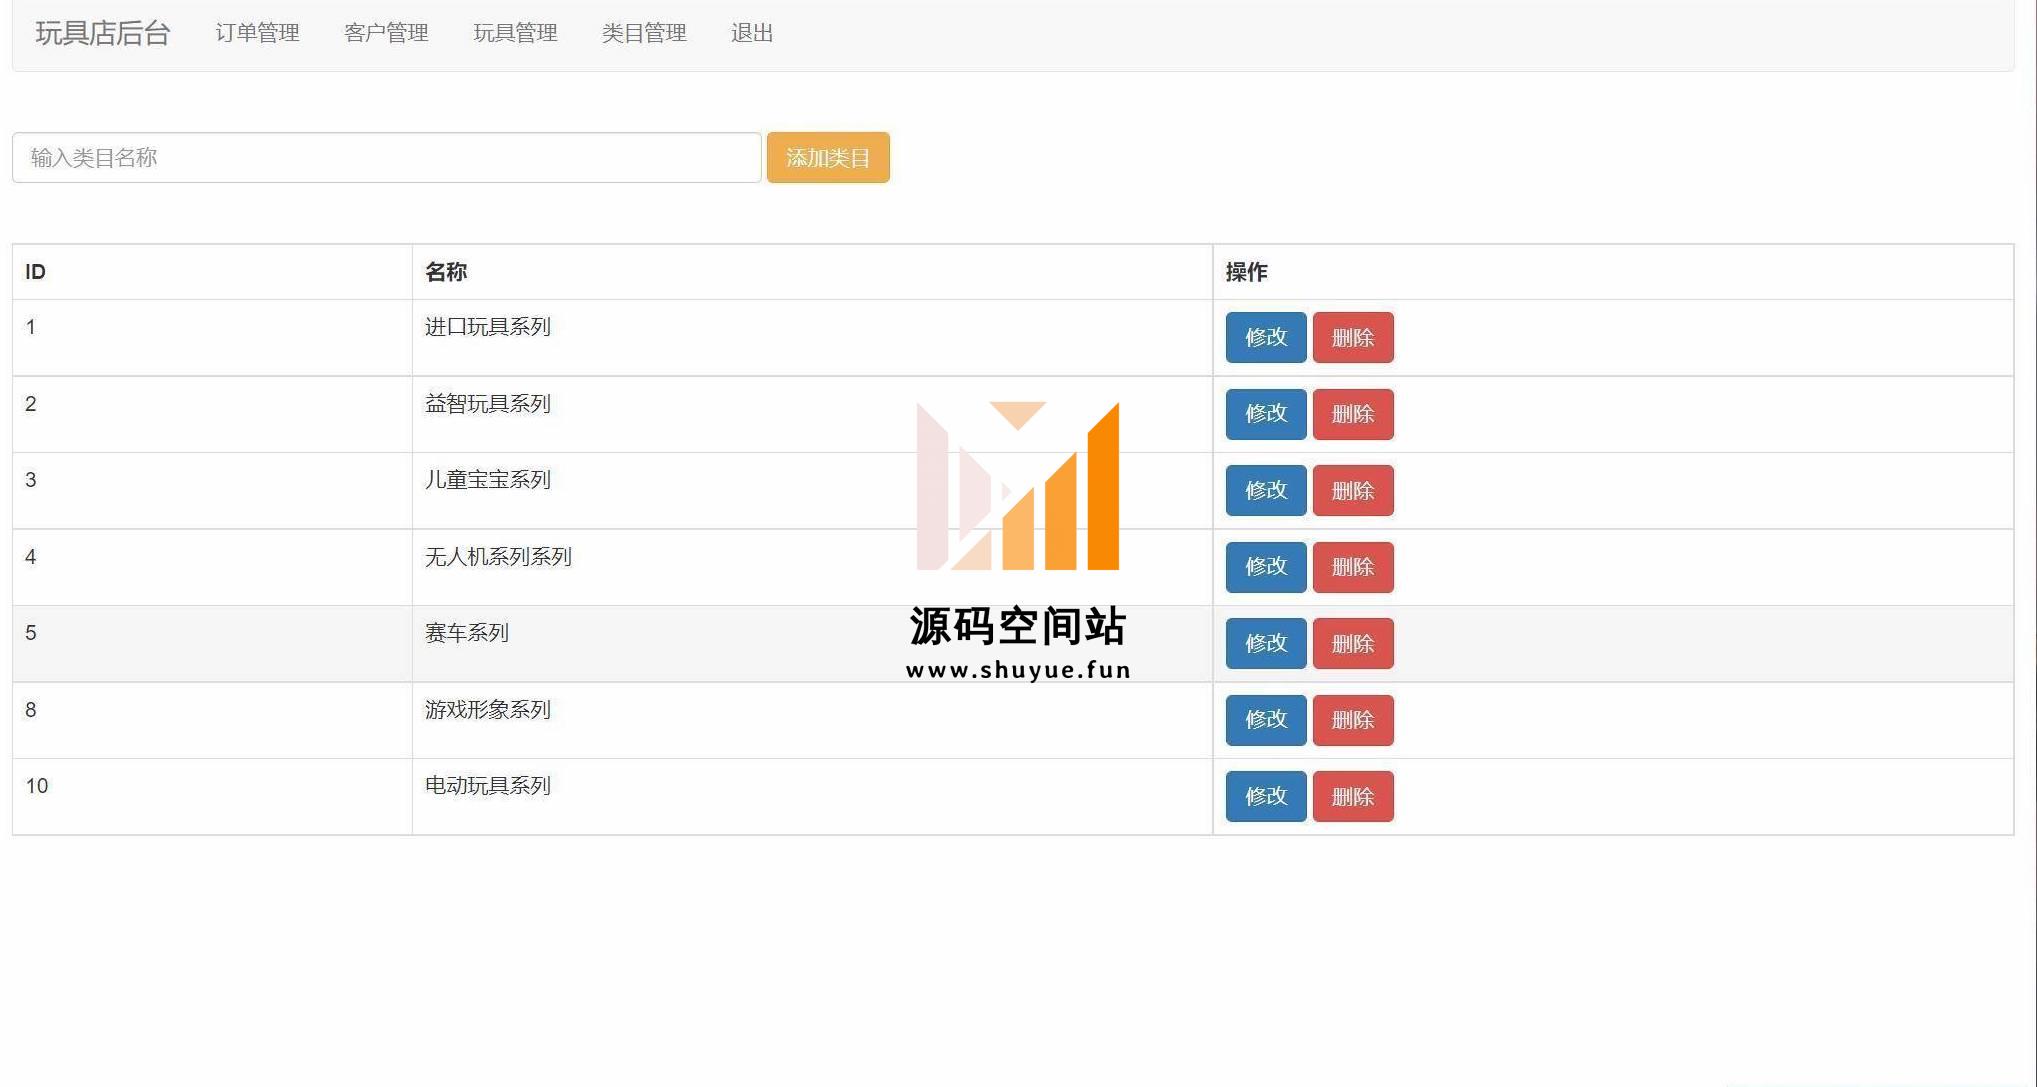This screenshot has width=2037, height=1087.
Task: Go to 客户管理 in navbar
Action: point(386,33)
